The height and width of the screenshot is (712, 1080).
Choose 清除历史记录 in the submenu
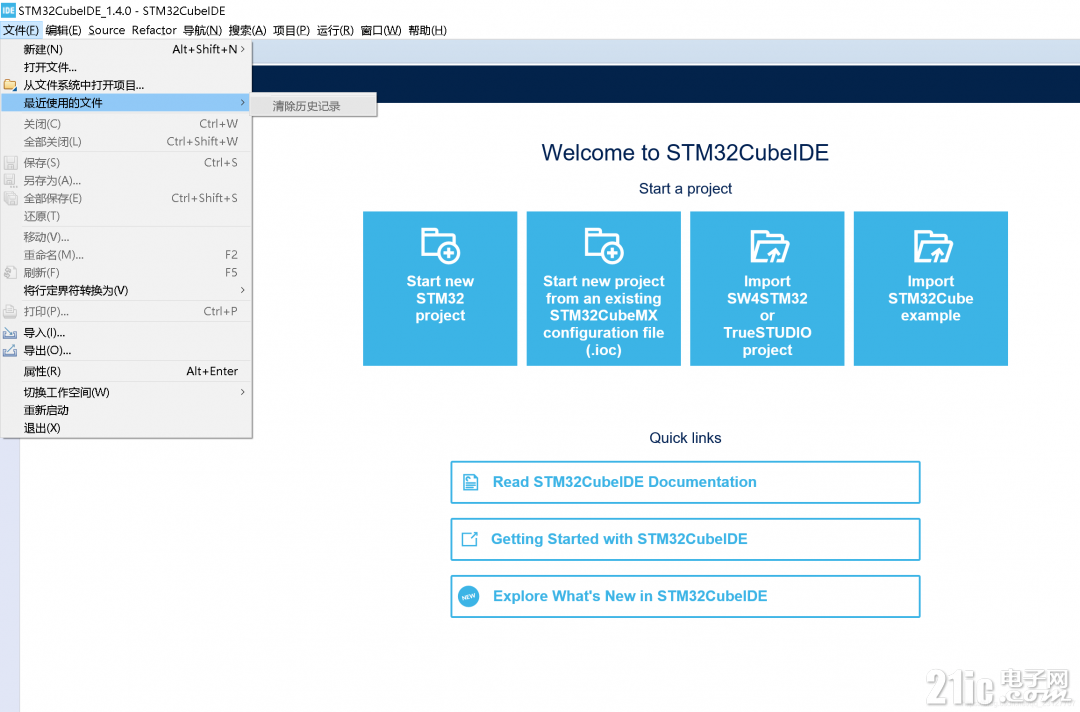pyautogui.click(x=313, y=106)
